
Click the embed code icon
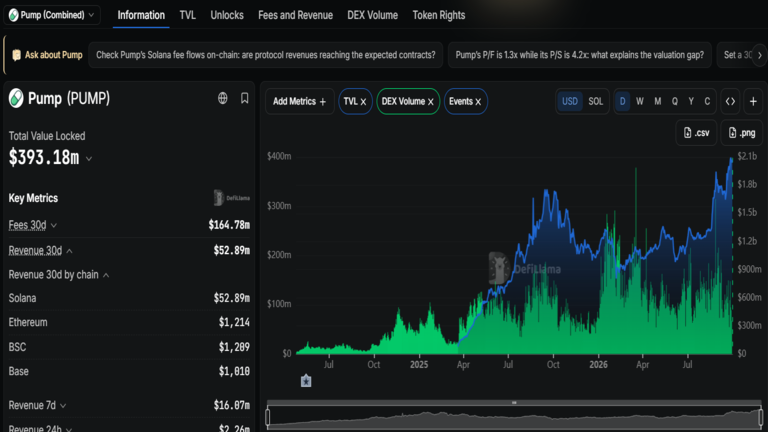point(730,101)
